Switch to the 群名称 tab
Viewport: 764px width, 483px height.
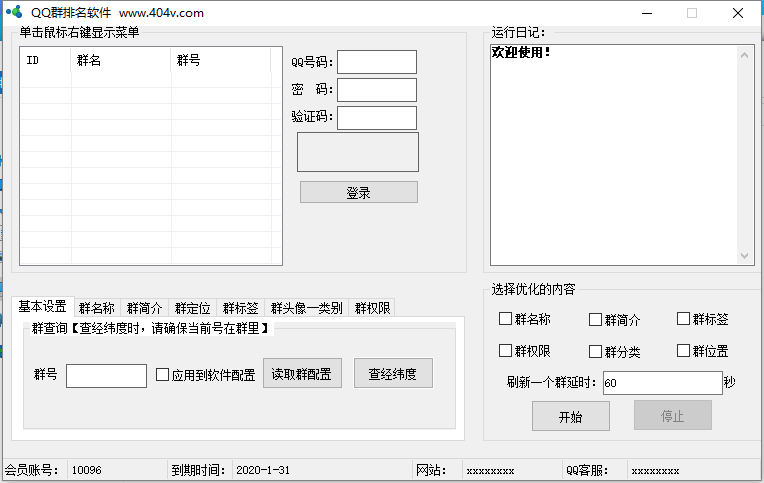point(97,308)
